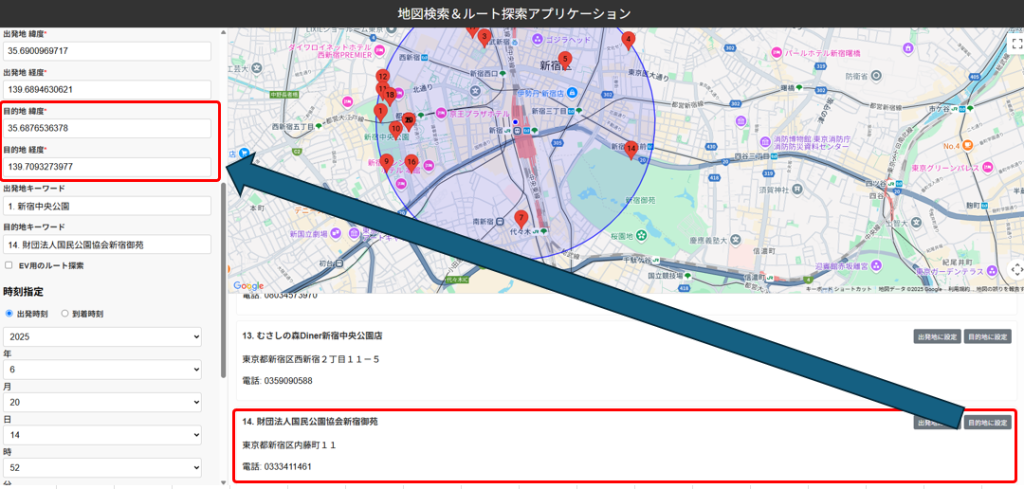The image size is (1024, 489).
Task: Click map marker number 16
Action: pyautogui.click(x=411, y=163)
